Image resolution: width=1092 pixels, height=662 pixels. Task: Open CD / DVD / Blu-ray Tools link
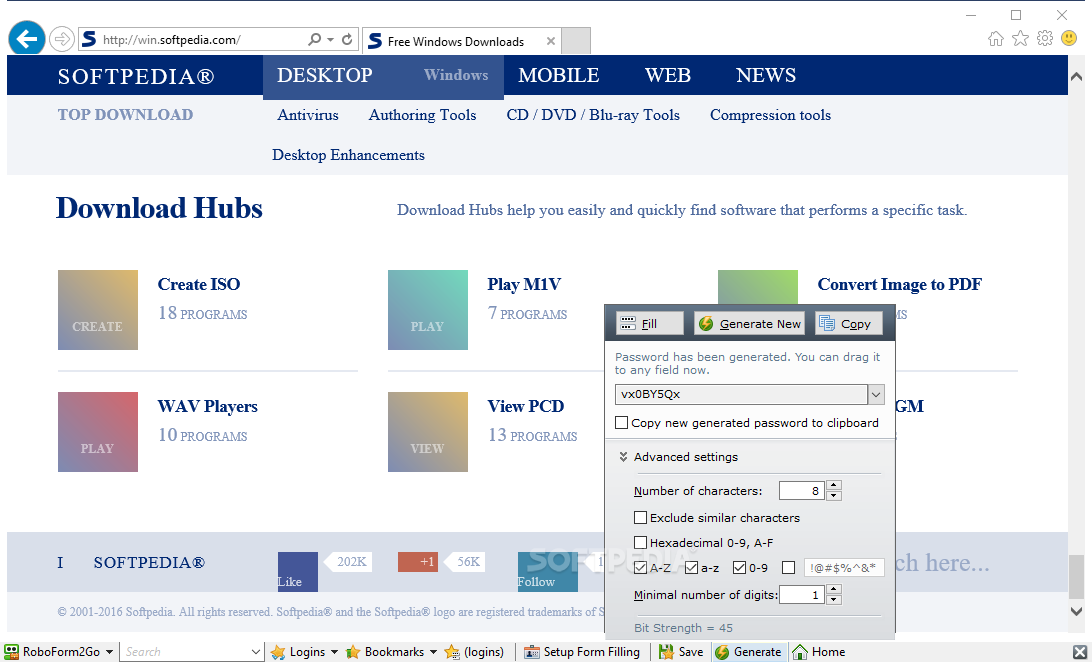point(593,116)
